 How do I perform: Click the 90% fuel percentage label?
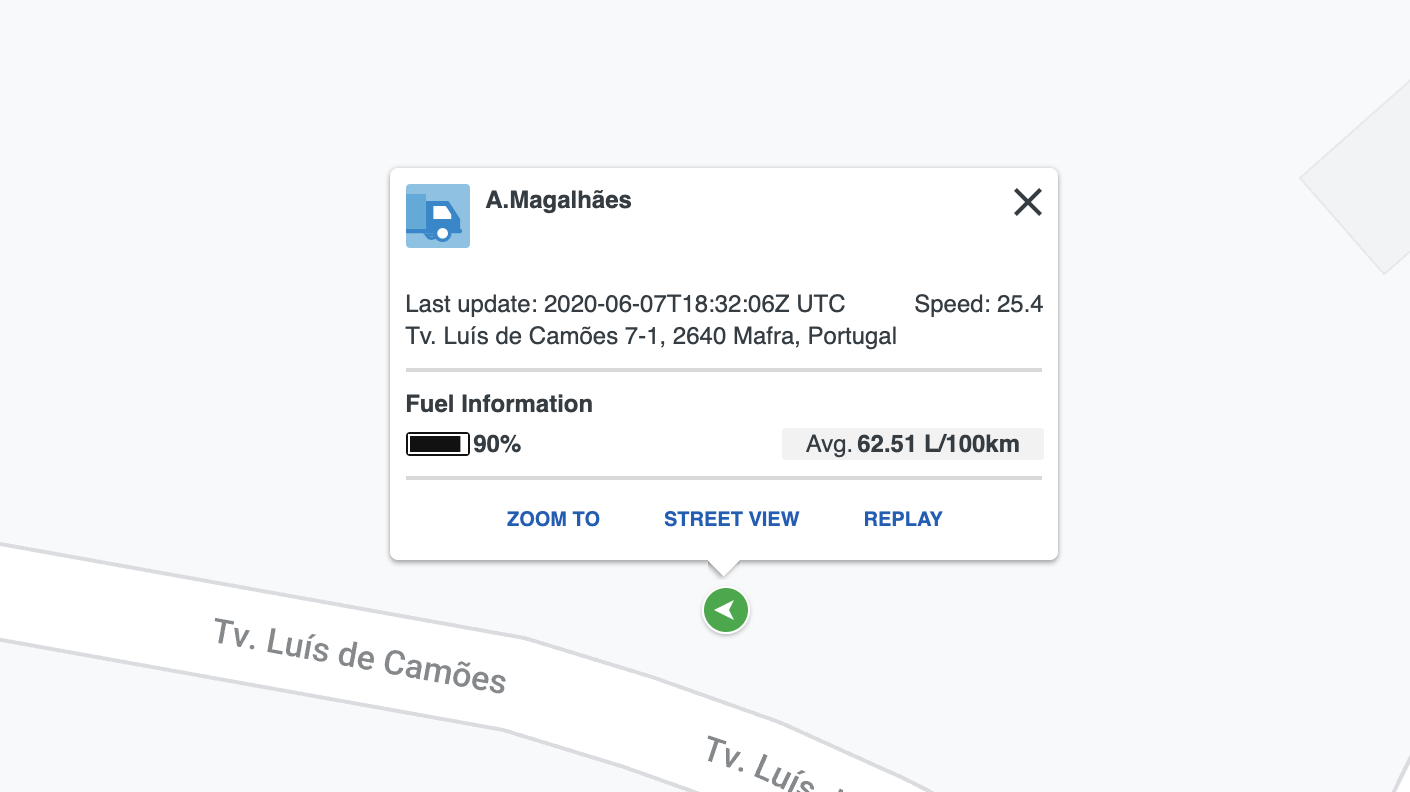pos(497,444)
